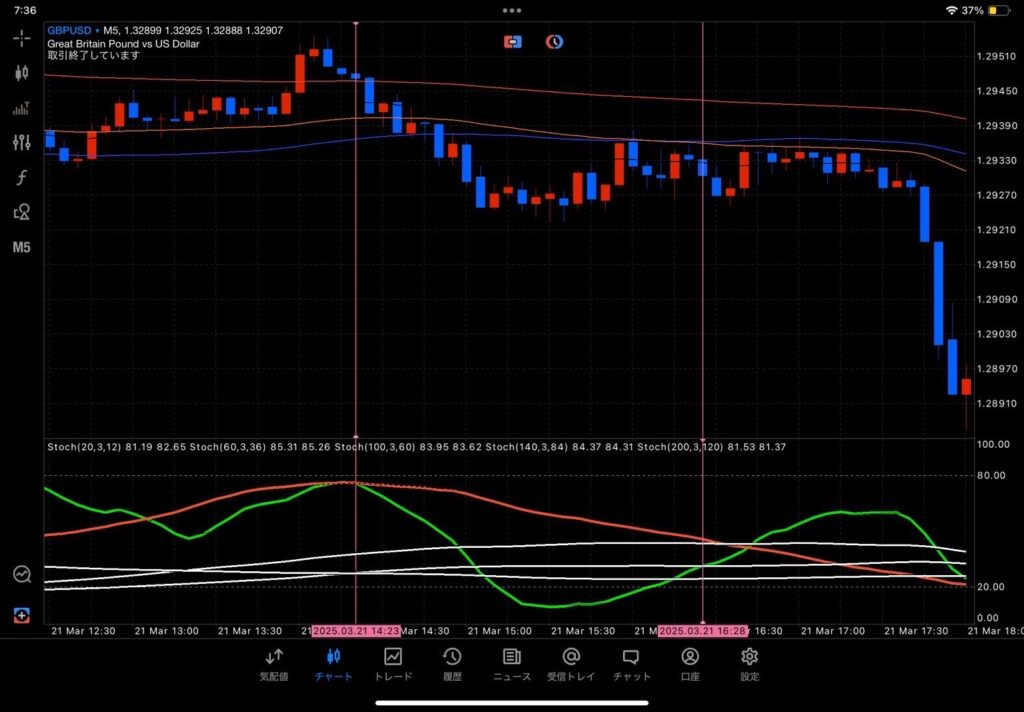The width and height of the screenshot is (1024, 712).
Task: Click the circular chart icon near indicator
Action: point(22,574)
